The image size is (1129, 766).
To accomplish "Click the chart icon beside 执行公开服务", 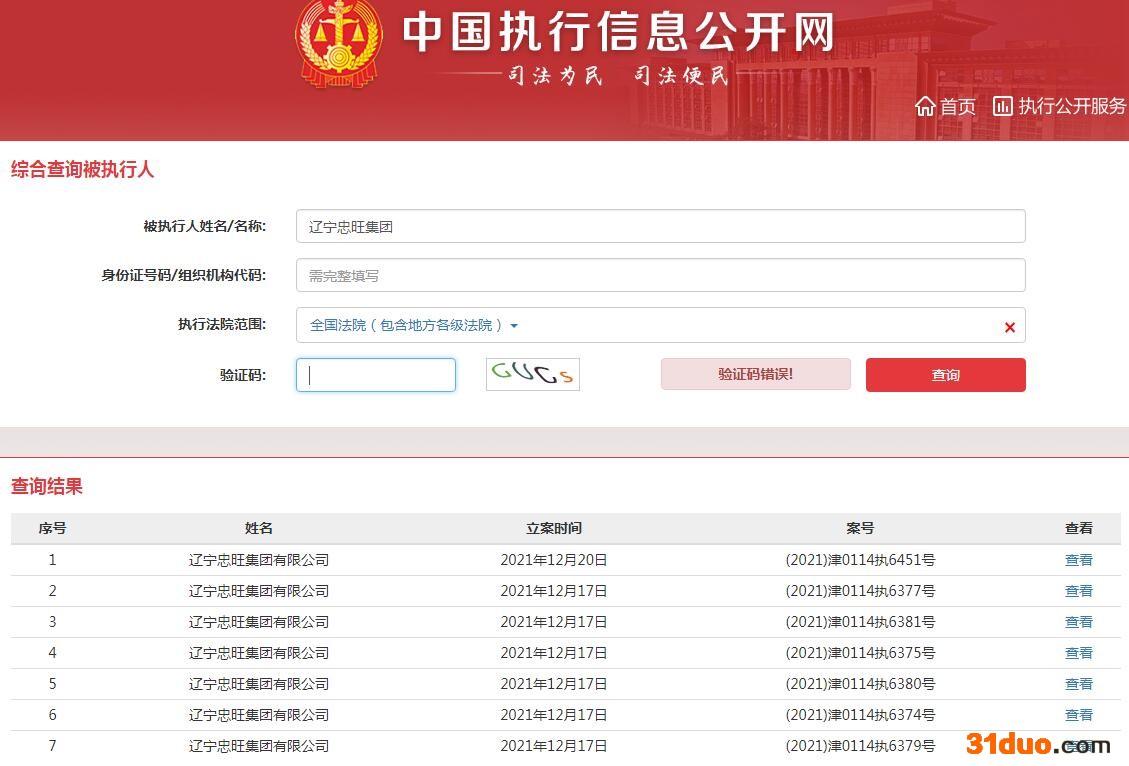I will (1002, 106).
